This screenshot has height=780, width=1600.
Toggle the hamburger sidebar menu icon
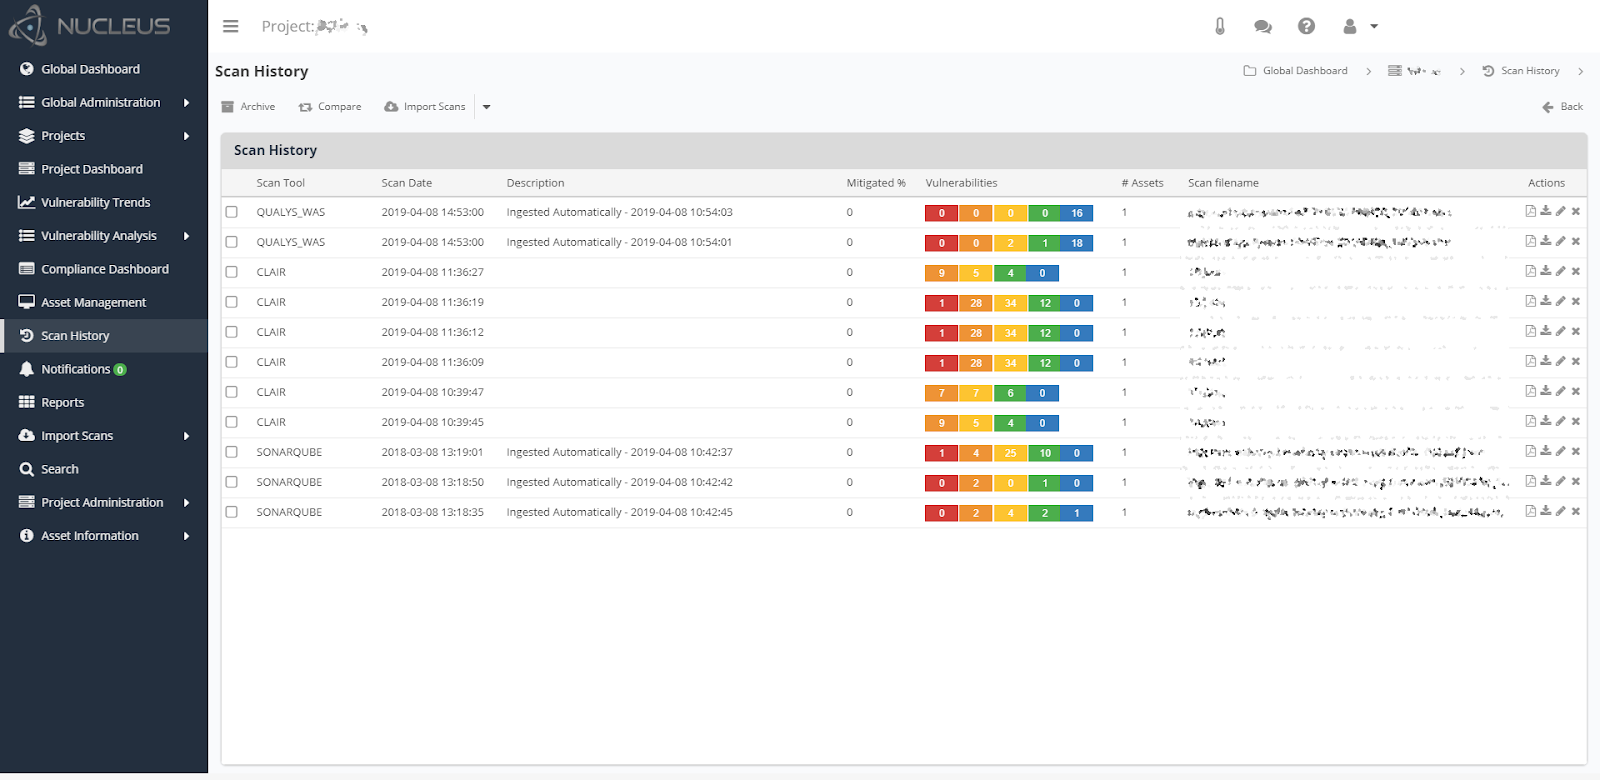231,26
